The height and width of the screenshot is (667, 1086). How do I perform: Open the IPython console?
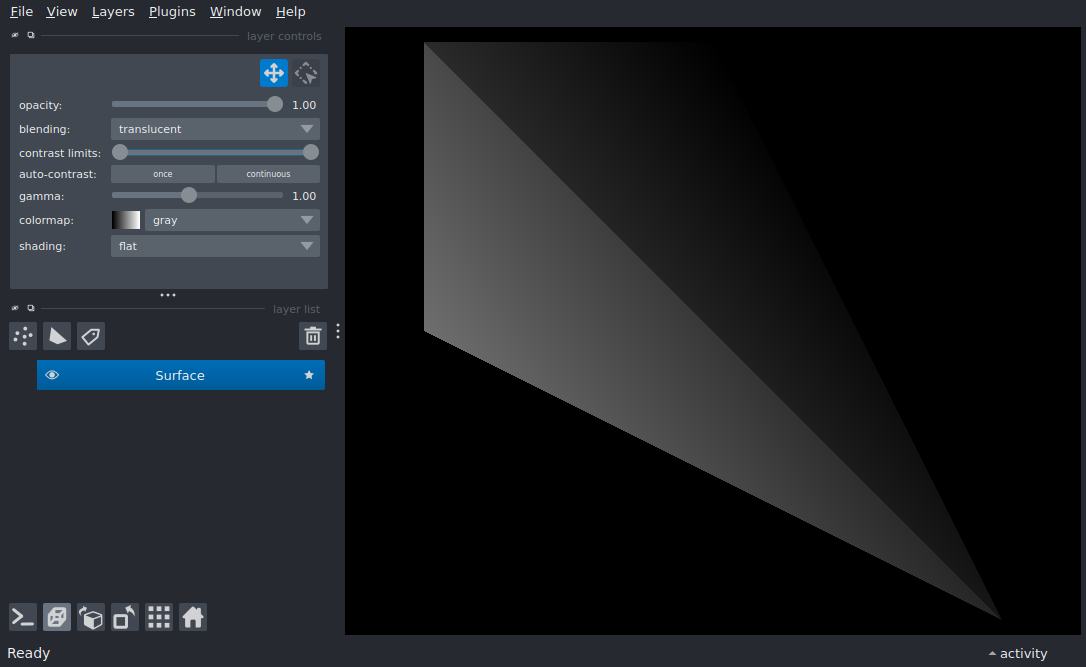pos(23,617)
